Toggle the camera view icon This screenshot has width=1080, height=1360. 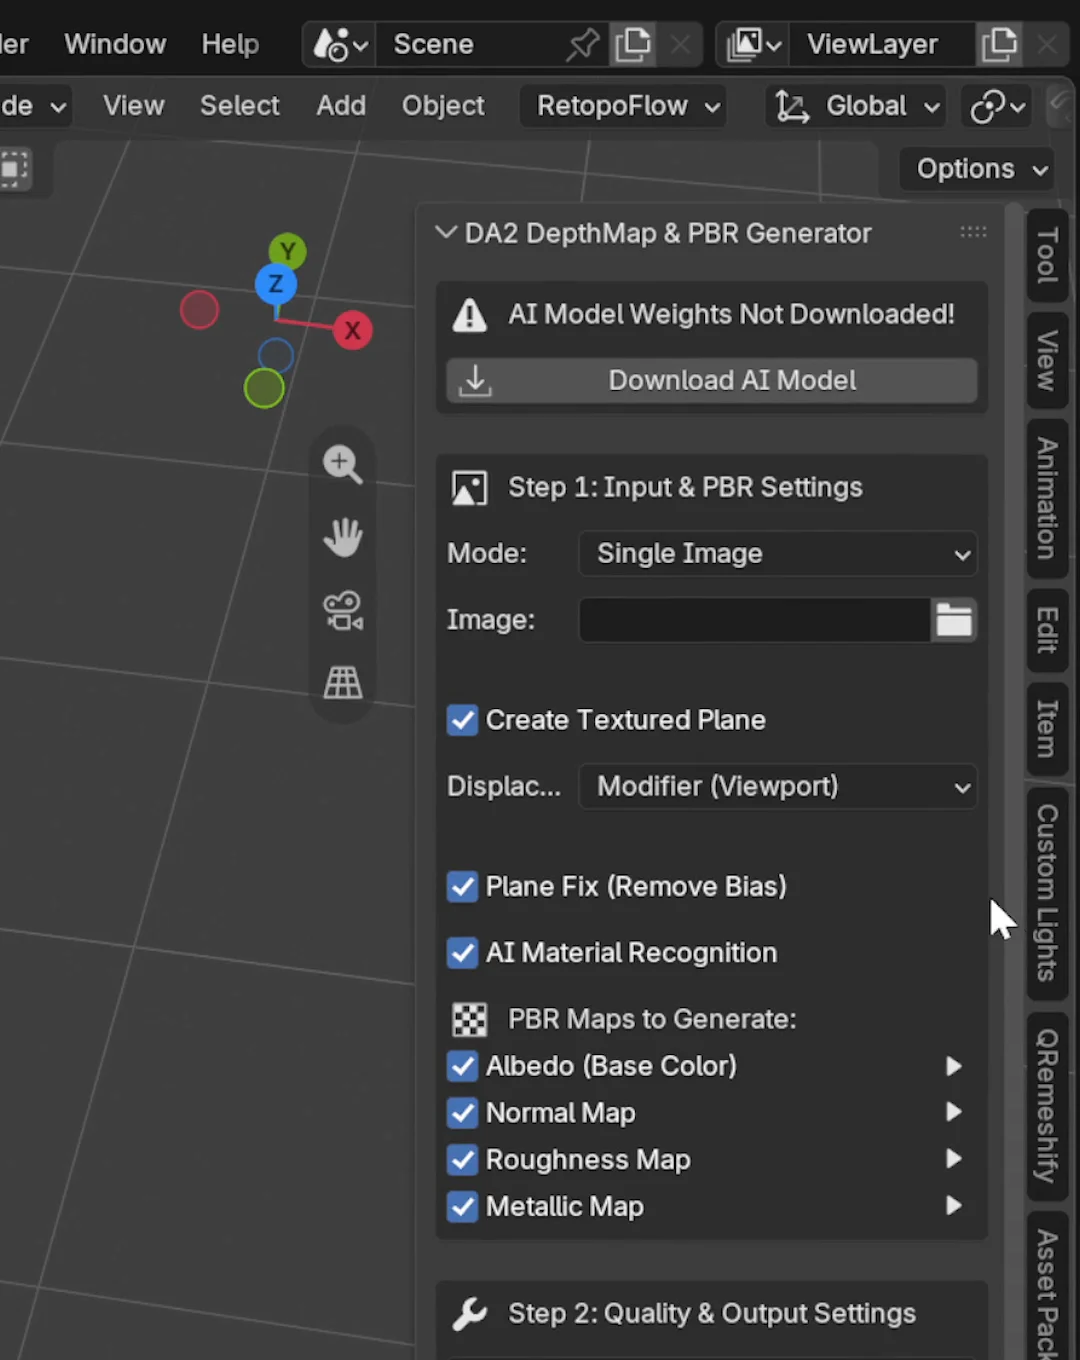coord(343,610)
